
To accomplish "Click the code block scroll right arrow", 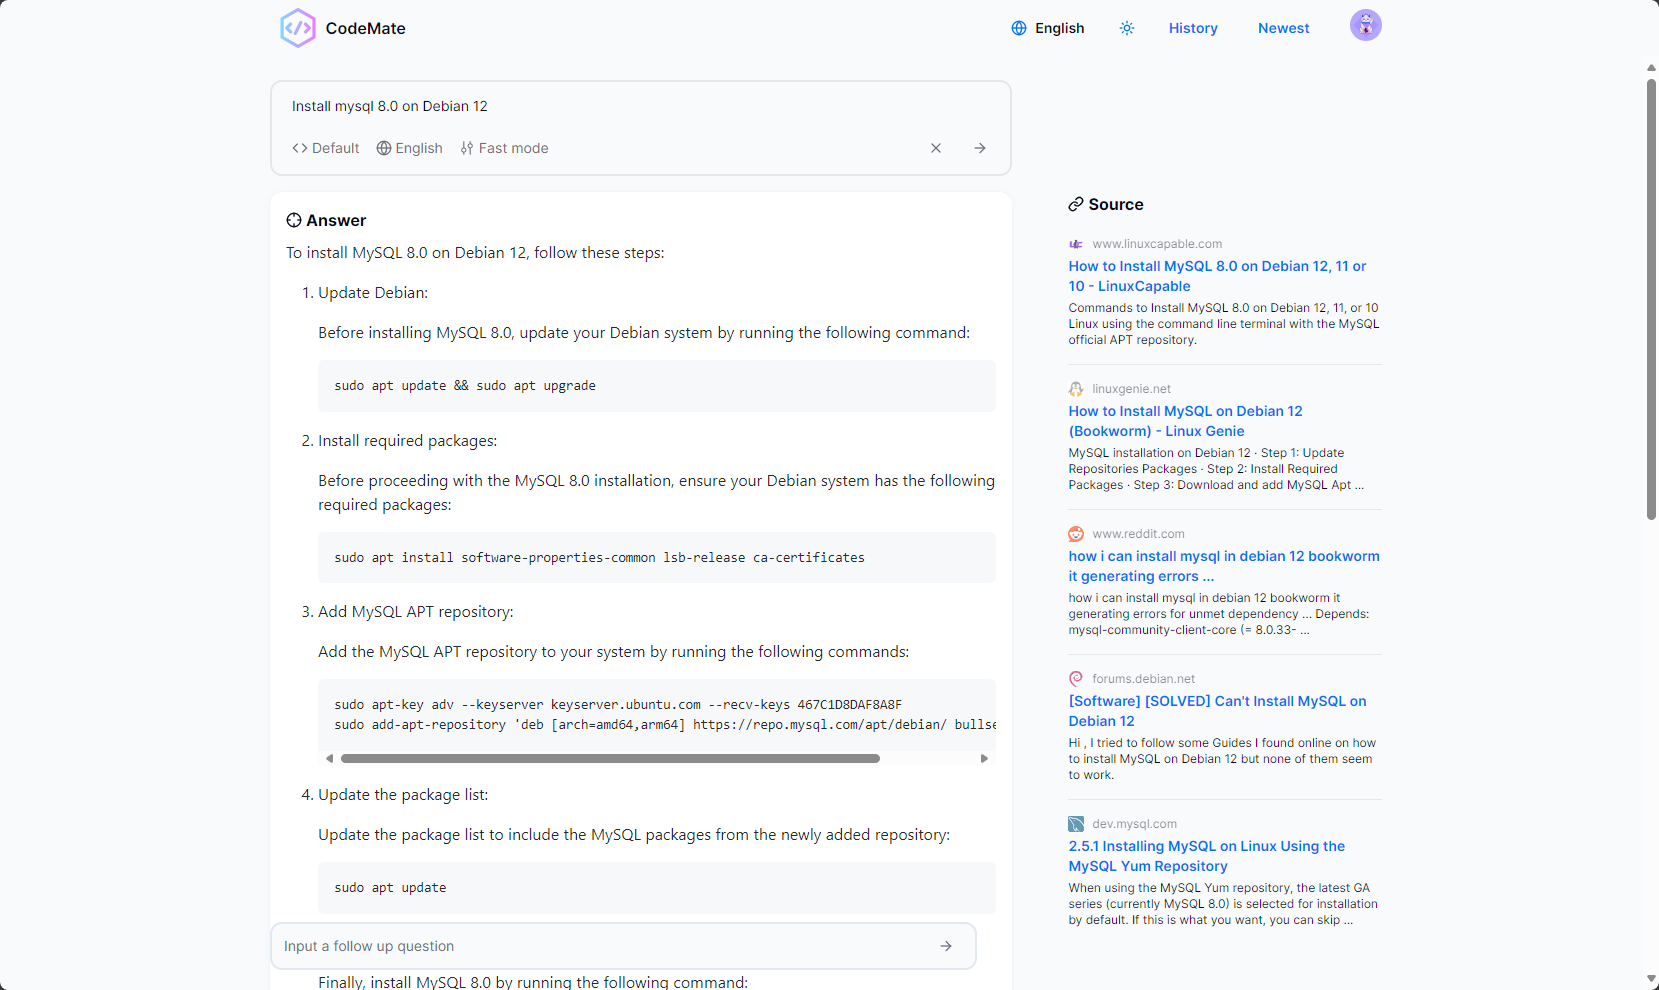I will click(984, 759).
